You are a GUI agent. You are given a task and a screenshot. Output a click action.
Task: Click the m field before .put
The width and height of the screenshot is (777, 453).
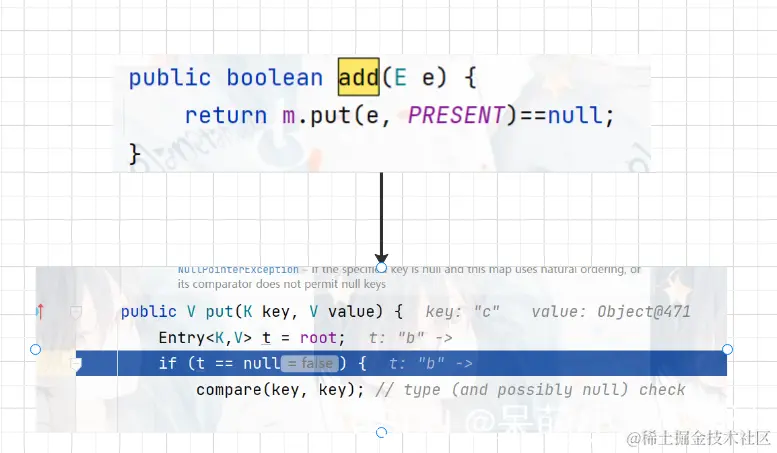point(289,116)
